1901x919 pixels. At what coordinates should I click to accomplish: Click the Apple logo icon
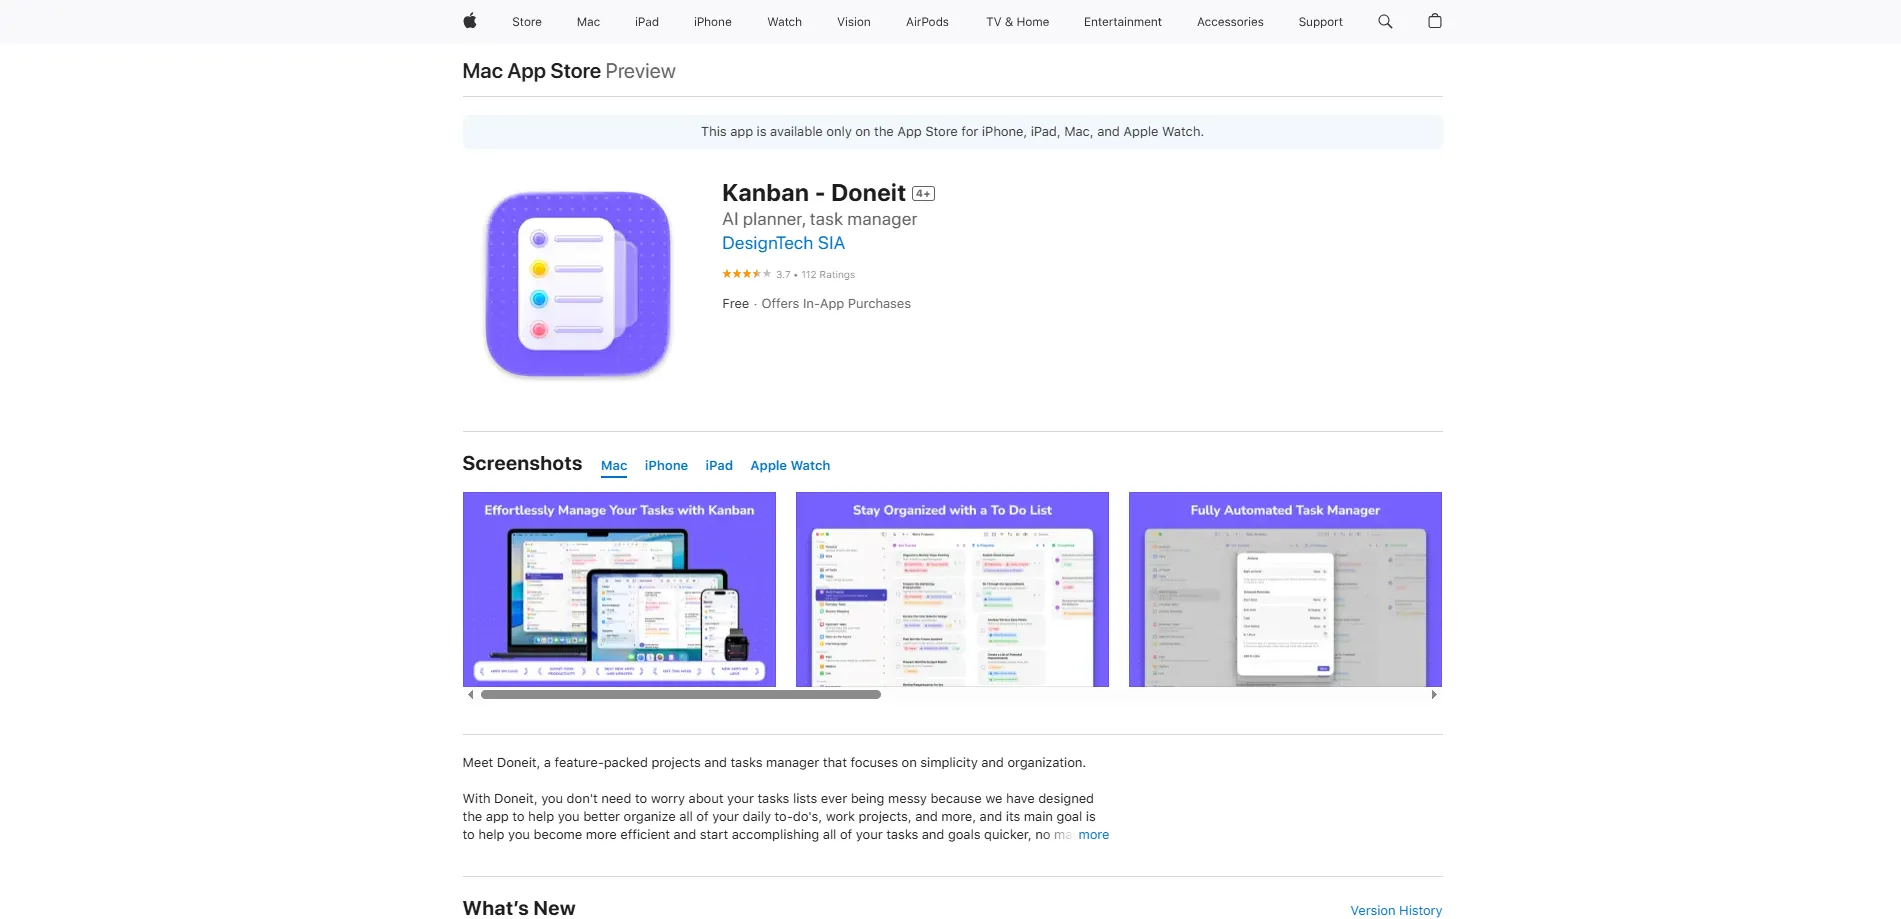[469, 21]
